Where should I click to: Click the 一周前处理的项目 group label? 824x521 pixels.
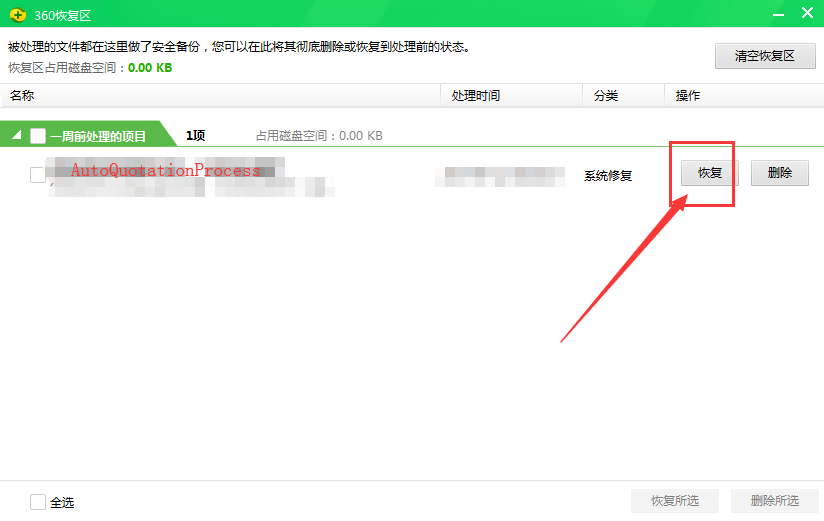[x=98, y=136]
